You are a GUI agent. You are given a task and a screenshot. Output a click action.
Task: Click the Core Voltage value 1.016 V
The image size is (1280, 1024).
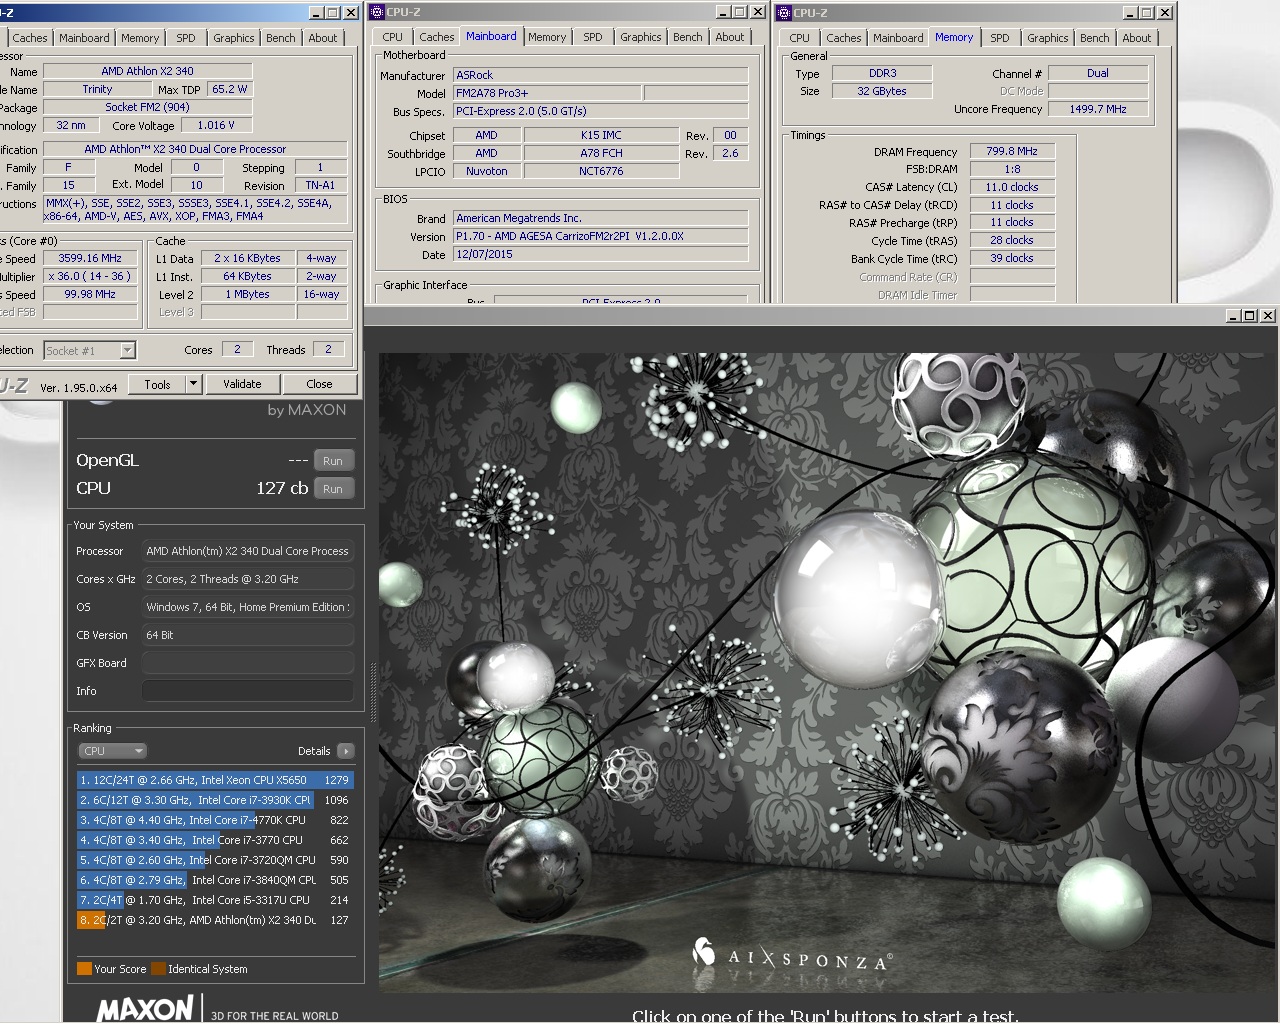click(x=217, y=125)
